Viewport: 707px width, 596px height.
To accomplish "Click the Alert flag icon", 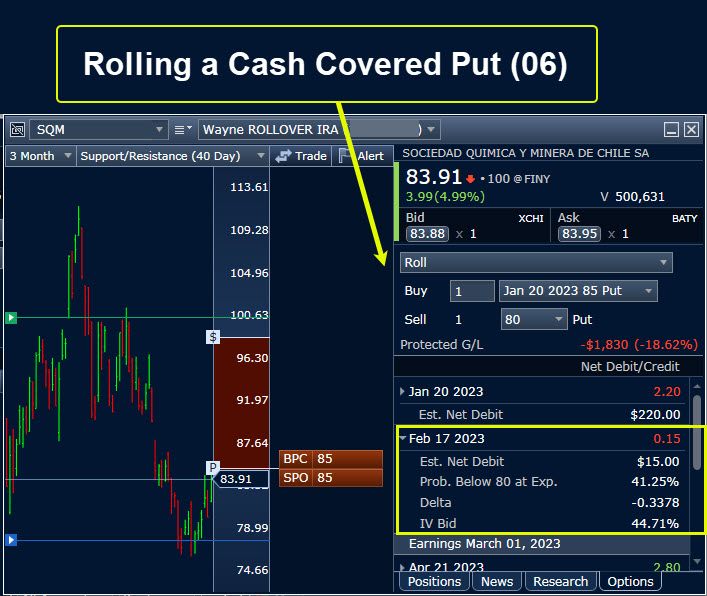I will click(345, 156).
